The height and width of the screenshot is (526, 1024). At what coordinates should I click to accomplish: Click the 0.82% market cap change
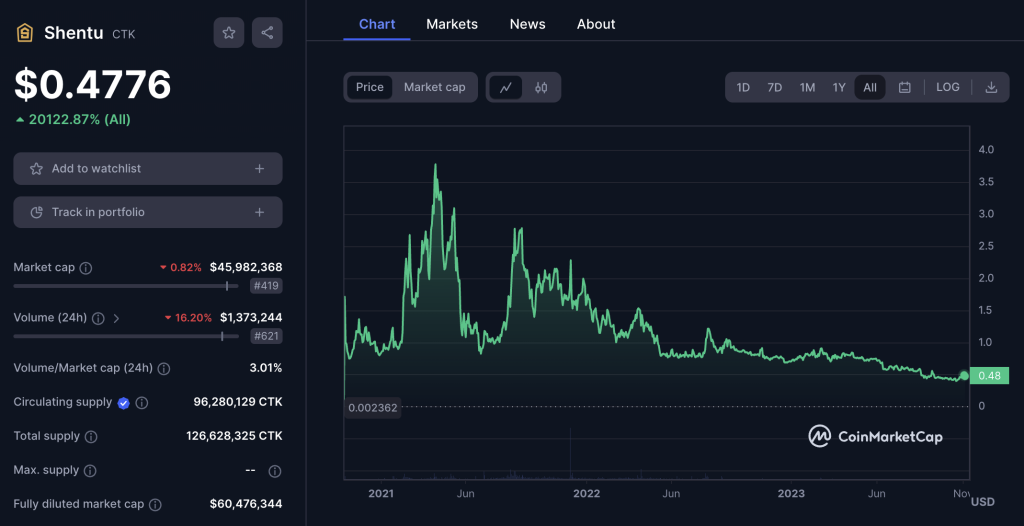coord(181,267)
